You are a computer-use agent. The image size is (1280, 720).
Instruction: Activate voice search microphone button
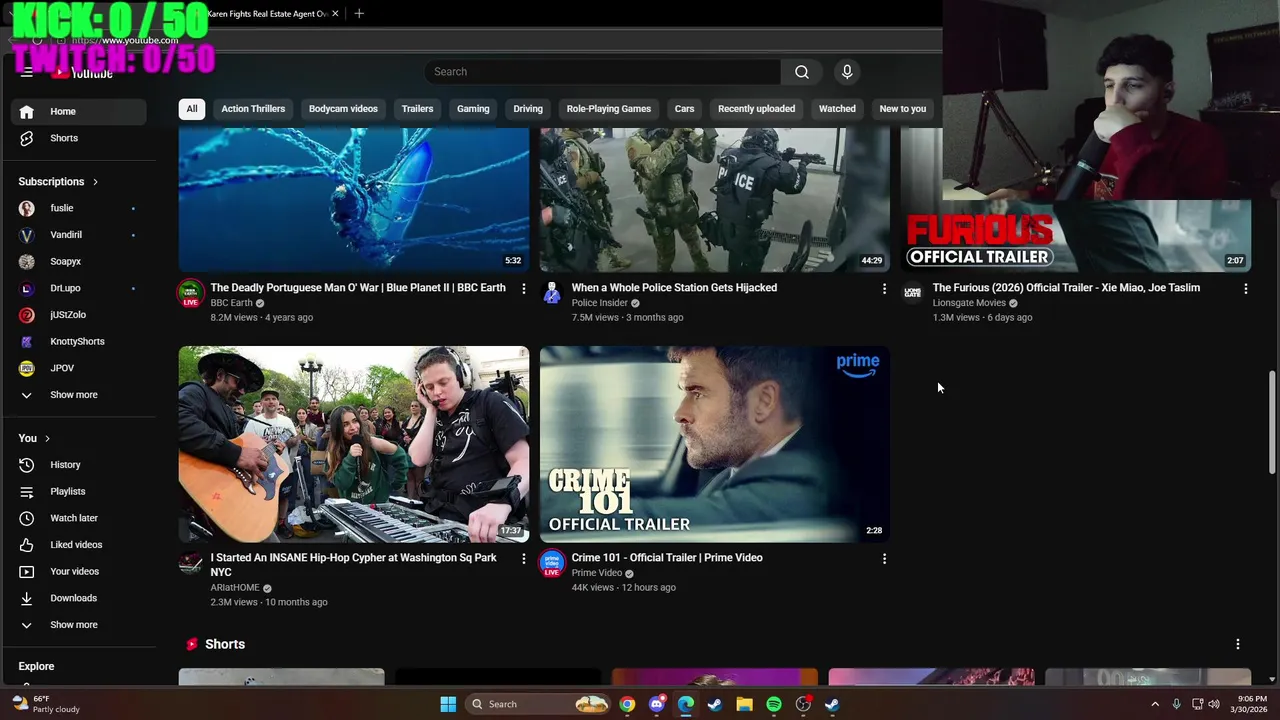coord(847,72)
